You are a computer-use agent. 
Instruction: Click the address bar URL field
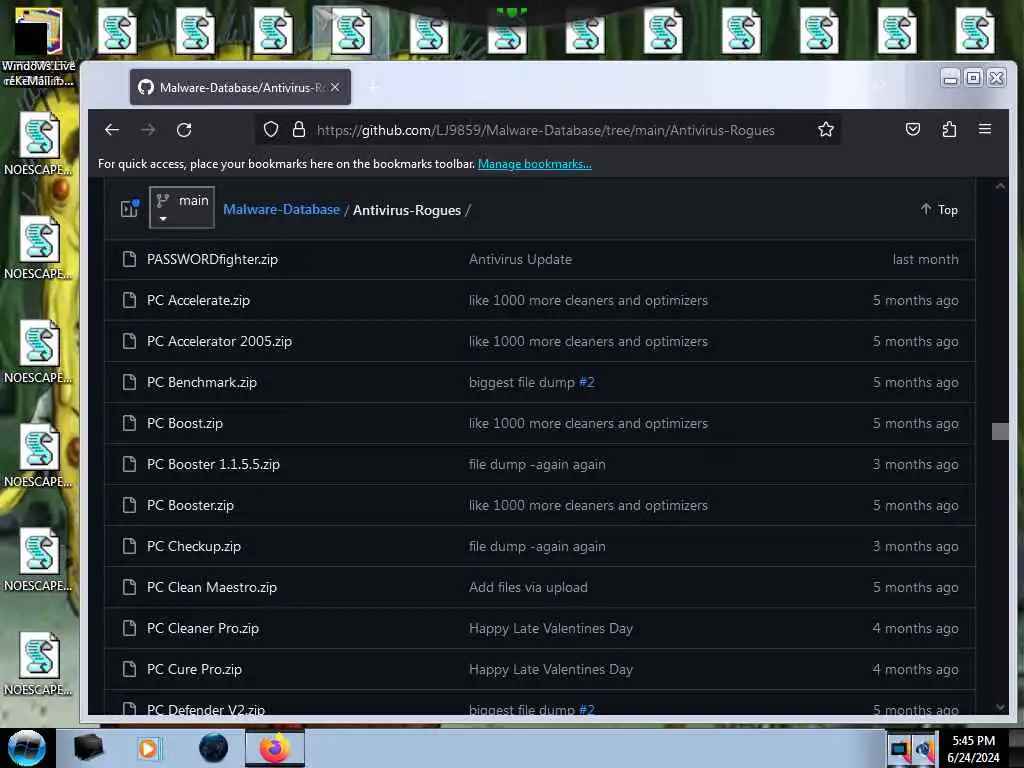546,130
